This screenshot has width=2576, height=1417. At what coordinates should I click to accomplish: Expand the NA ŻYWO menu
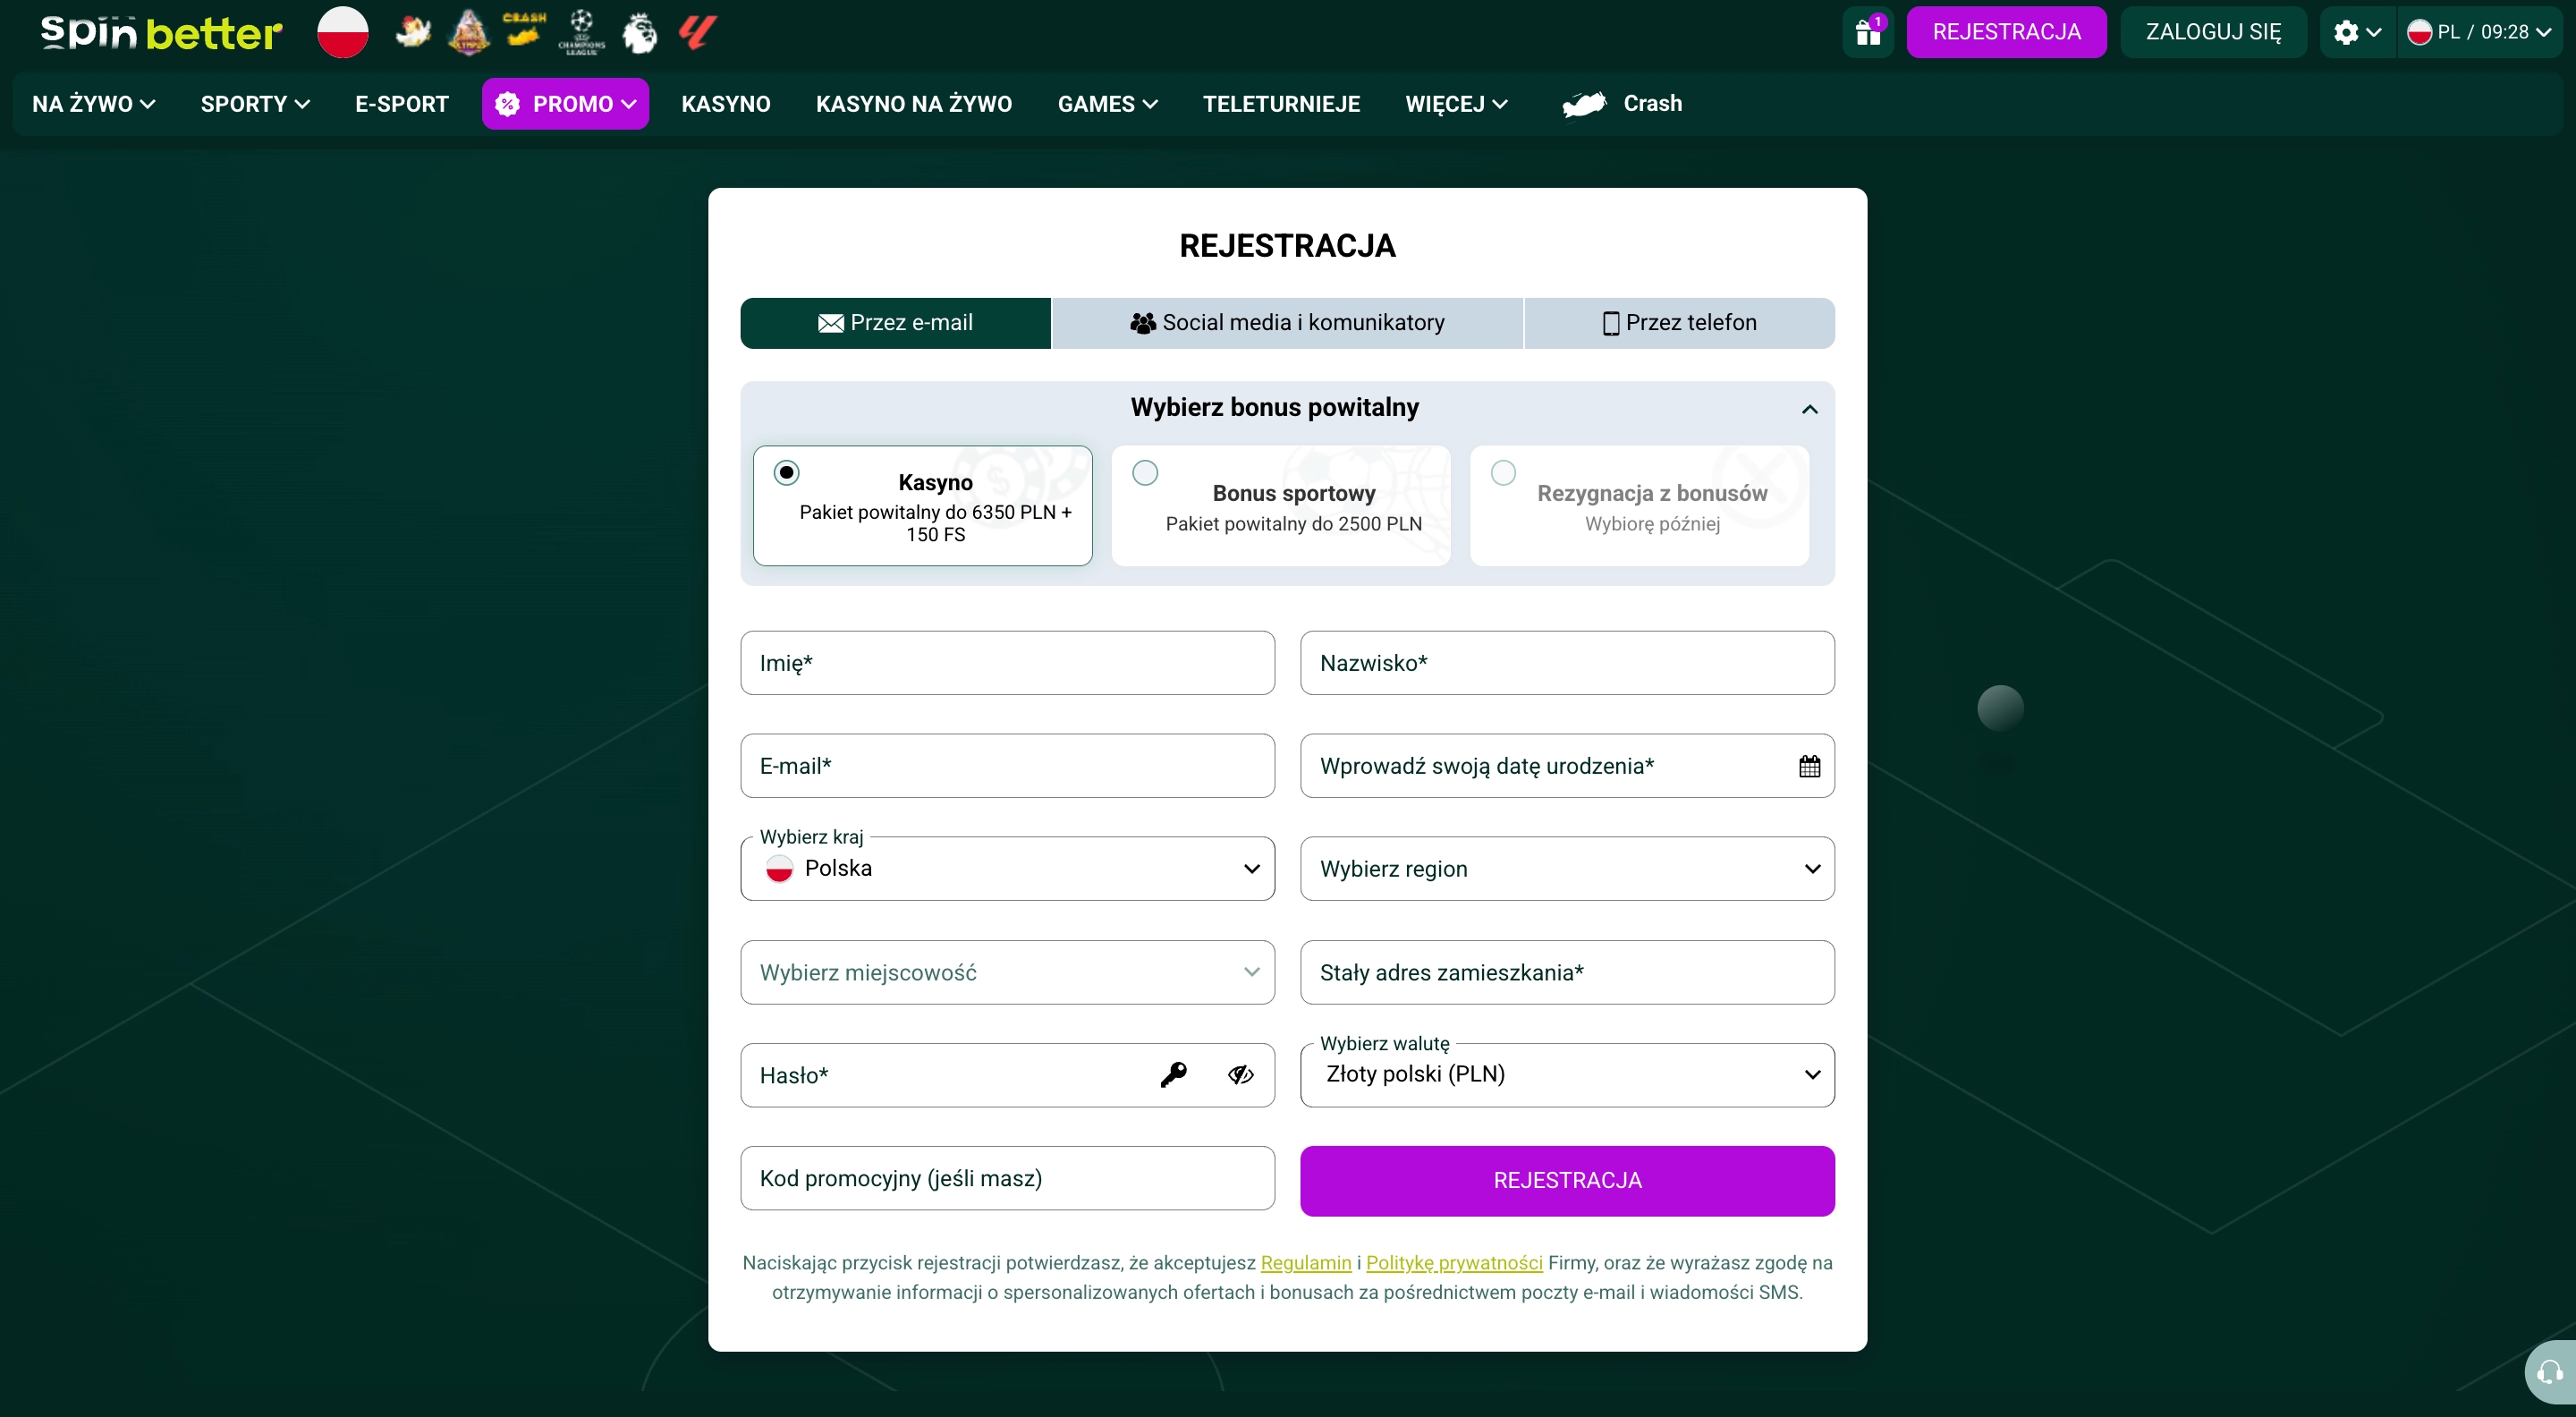(x=93, y=104)
